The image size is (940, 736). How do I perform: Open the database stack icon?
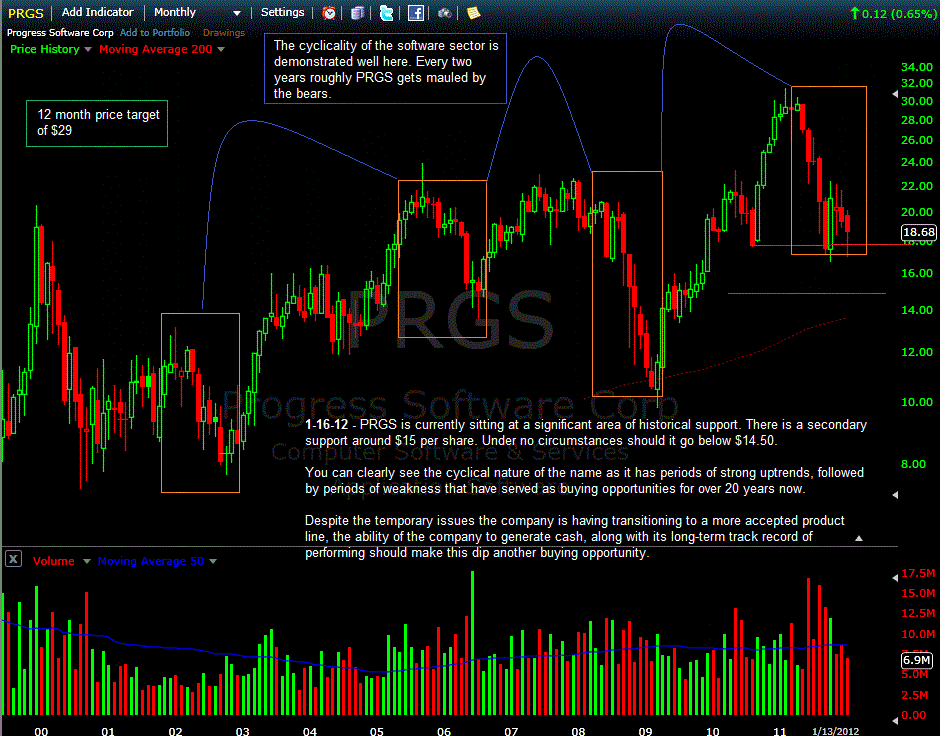pyautogui.click(x=358, y=13)
